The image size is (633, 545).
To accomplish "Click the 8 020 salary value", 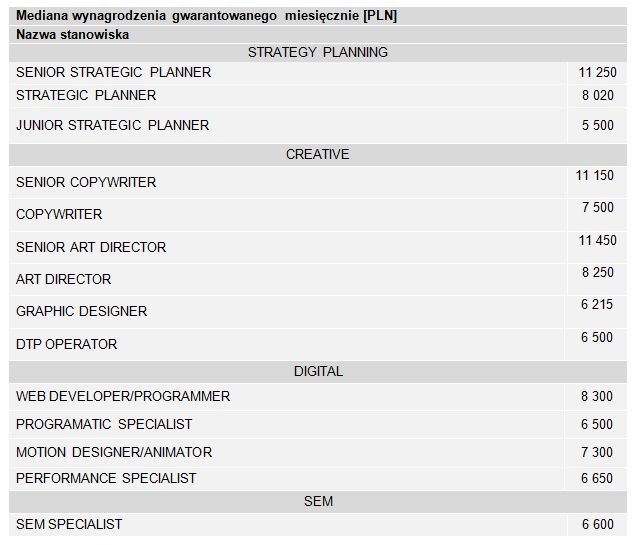I will click(x=596, y=95).
